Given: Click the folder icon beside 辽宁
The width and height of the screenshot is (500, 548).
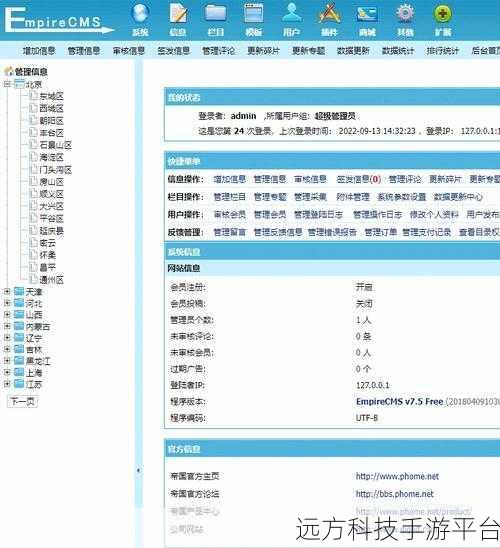Looking at the screenshot, I should pyautogui.click(x=19, y=338).
